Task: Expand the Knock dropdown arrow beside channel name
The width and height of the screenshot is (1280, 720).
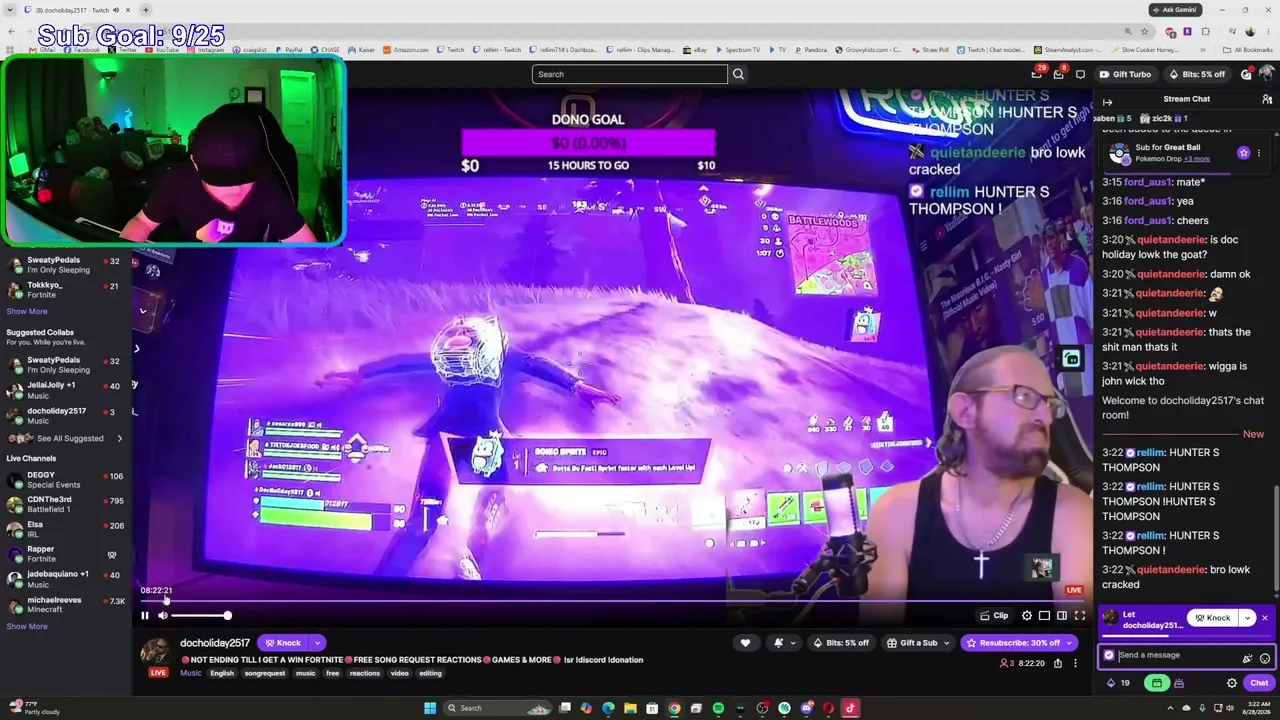Action: 317,643
